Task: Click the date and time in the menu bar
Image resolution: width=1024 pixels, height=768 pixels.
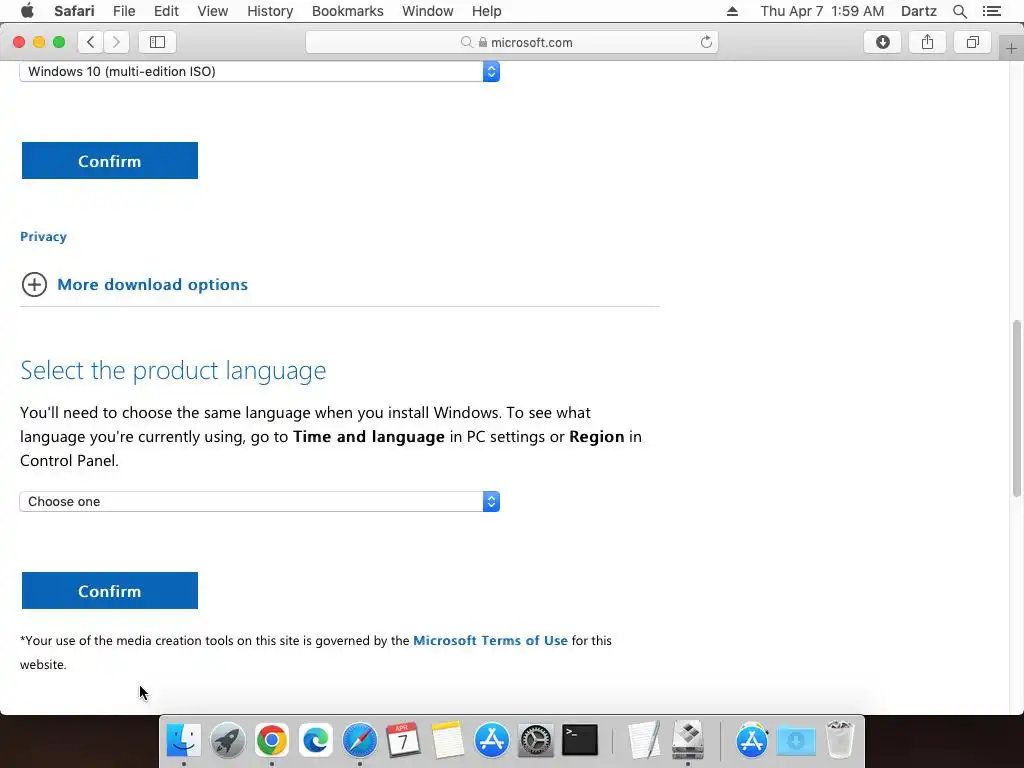Action: tap(822, 11)
